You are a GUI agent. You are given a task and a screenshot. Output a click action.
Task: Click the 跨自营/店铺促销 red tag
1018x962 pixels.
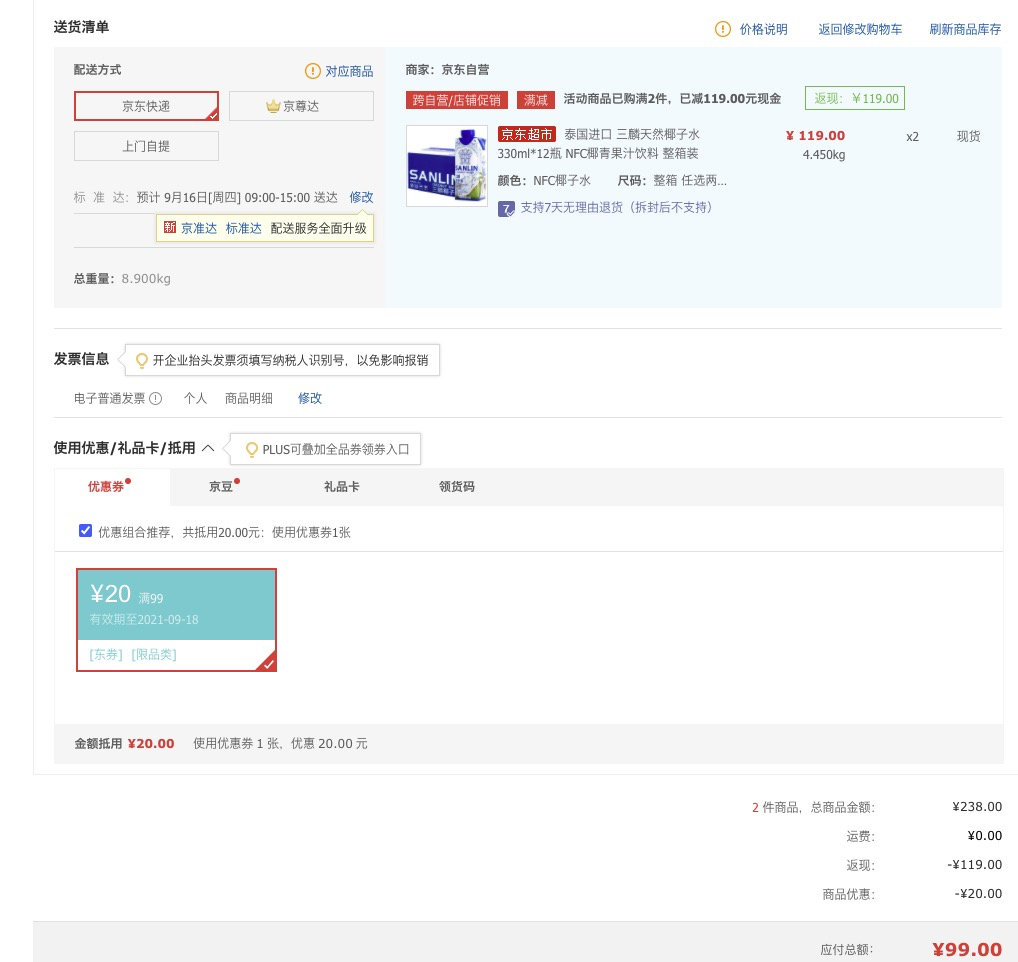point(457,100)
